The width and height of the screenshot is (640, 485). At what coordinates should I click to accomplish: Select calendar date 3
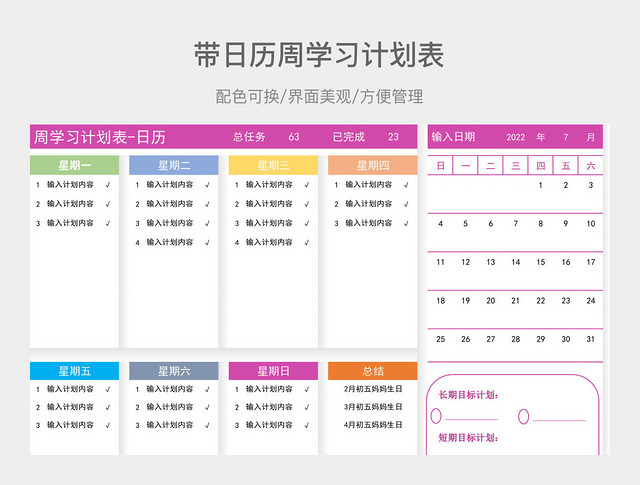pyautogui.click(x=591, y=185)
